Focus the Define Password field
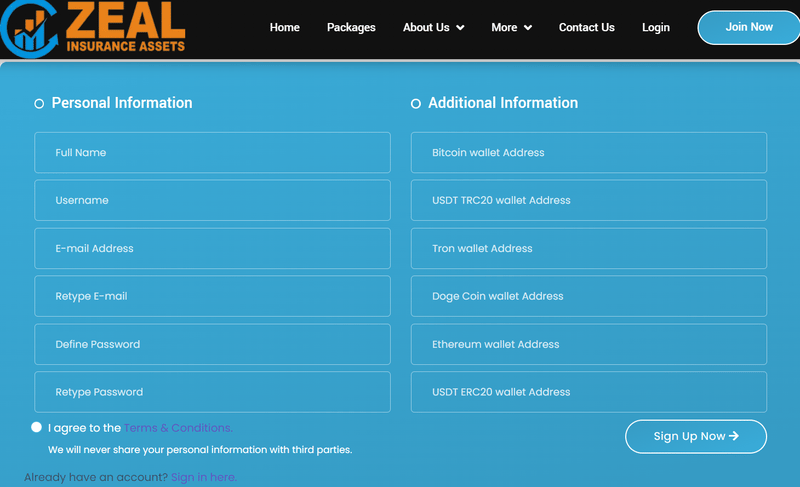The width and height of the screenshot is (800, 487). click(212, 344)
